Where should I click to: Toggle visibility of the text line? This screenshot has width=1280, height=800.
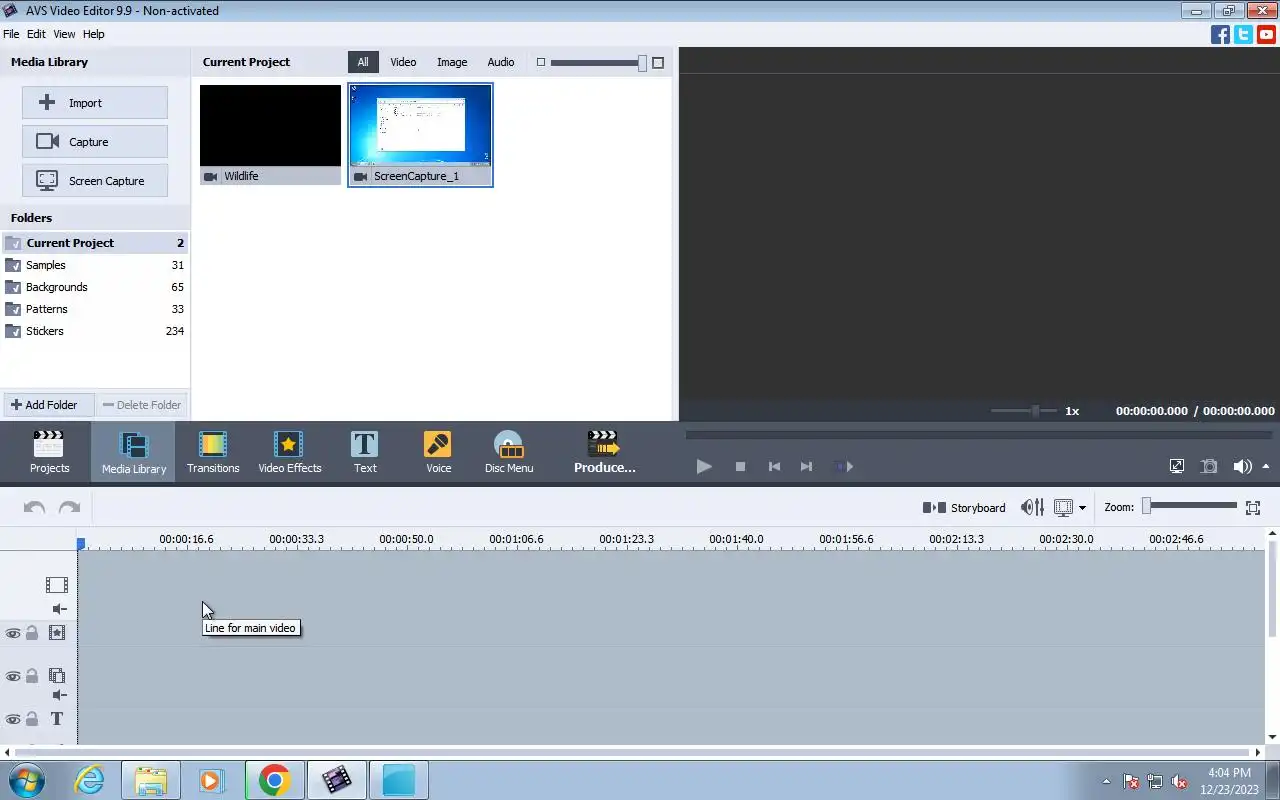coord(13,719)
